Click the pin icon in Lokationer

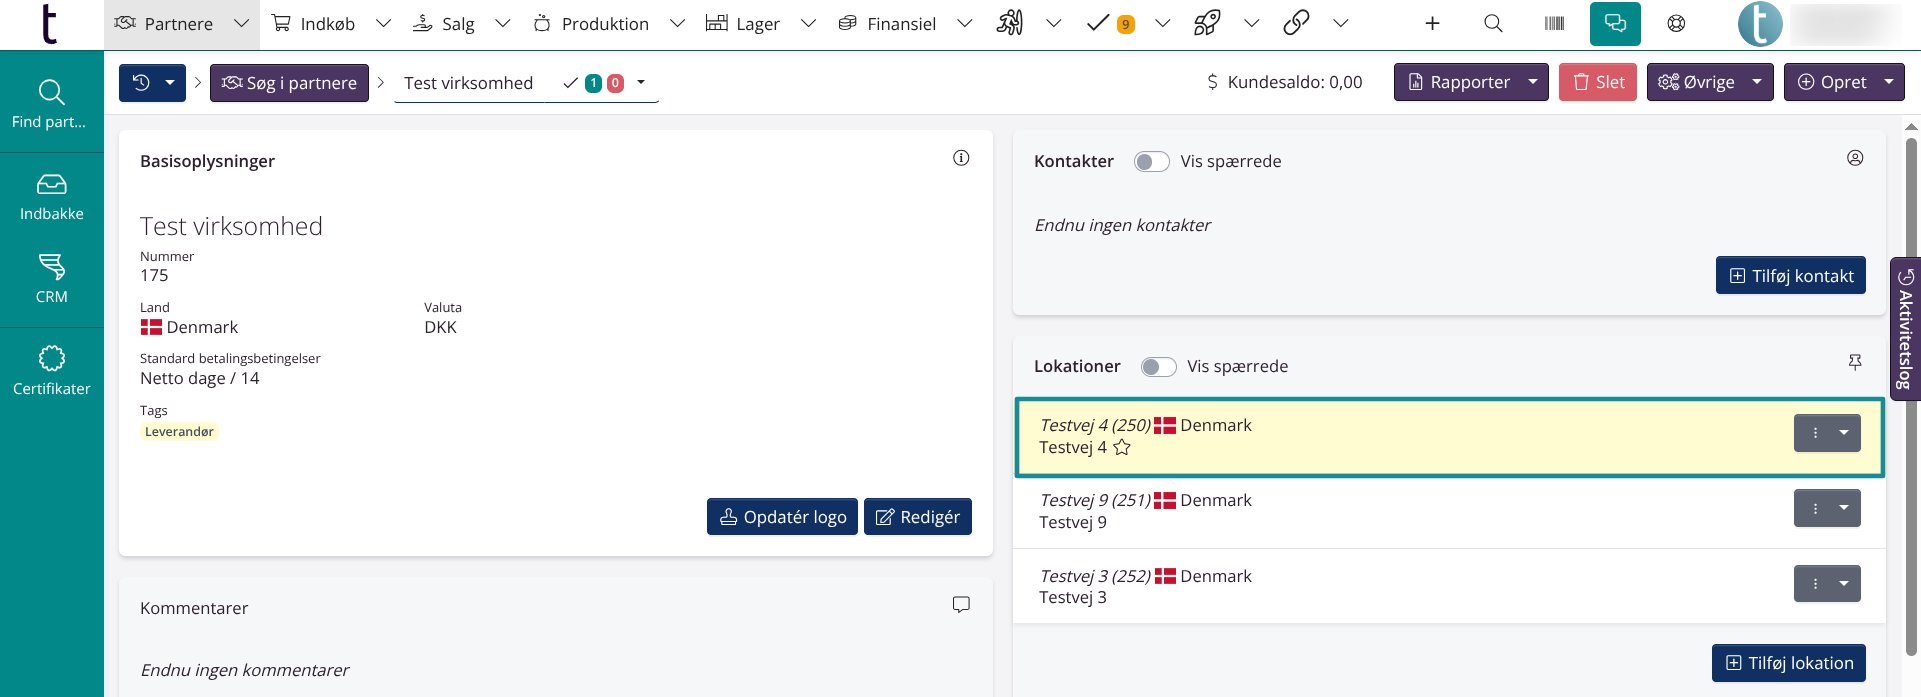(1855, 363)
